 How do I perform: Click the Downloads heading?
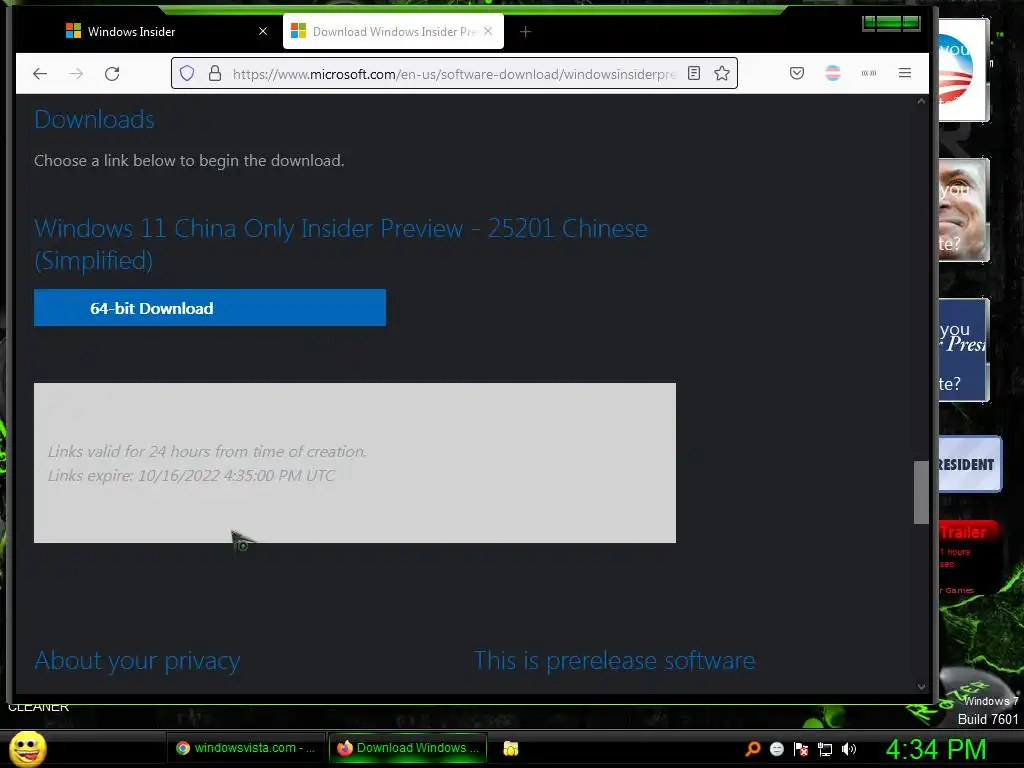[94, 120]
